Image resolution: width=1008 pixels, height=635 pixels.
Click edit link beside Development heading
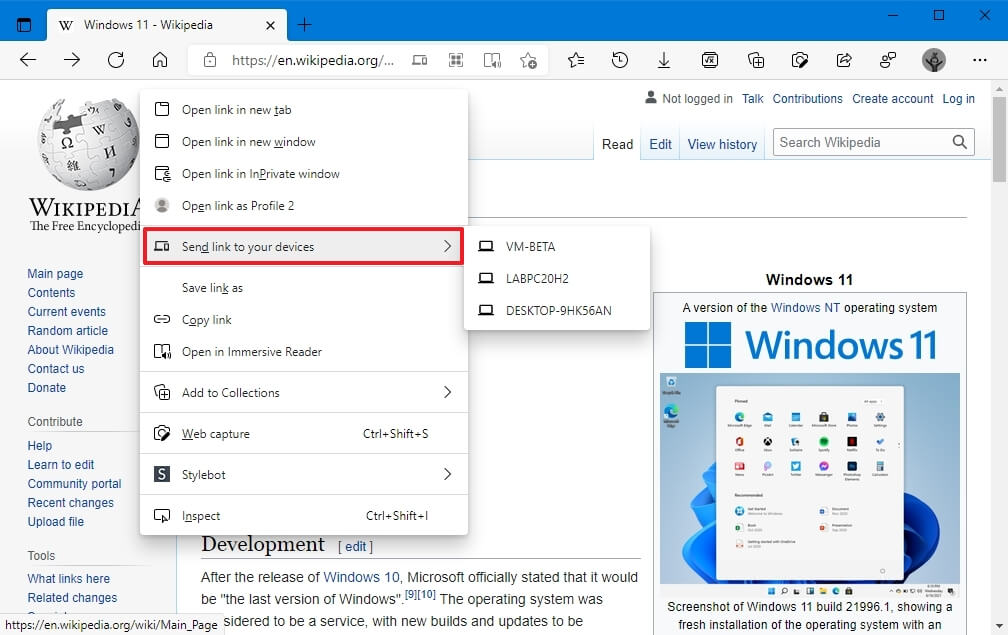pyautogui.click(x=356, y=547)
